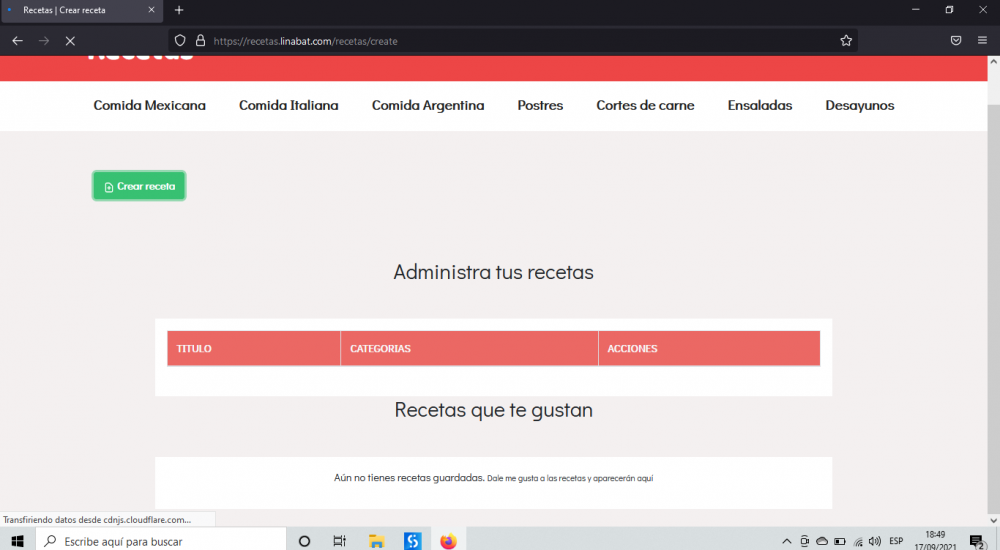1000x550 pixels.
Task: Open Firefox hamburger menu
Action: tap(982, 41)
